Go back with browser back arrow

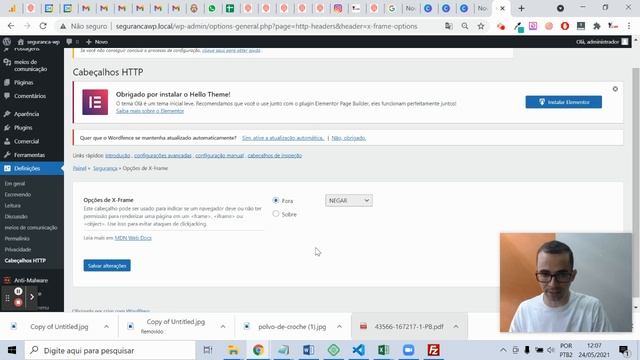pyautogui.click(x=11, y=26)
